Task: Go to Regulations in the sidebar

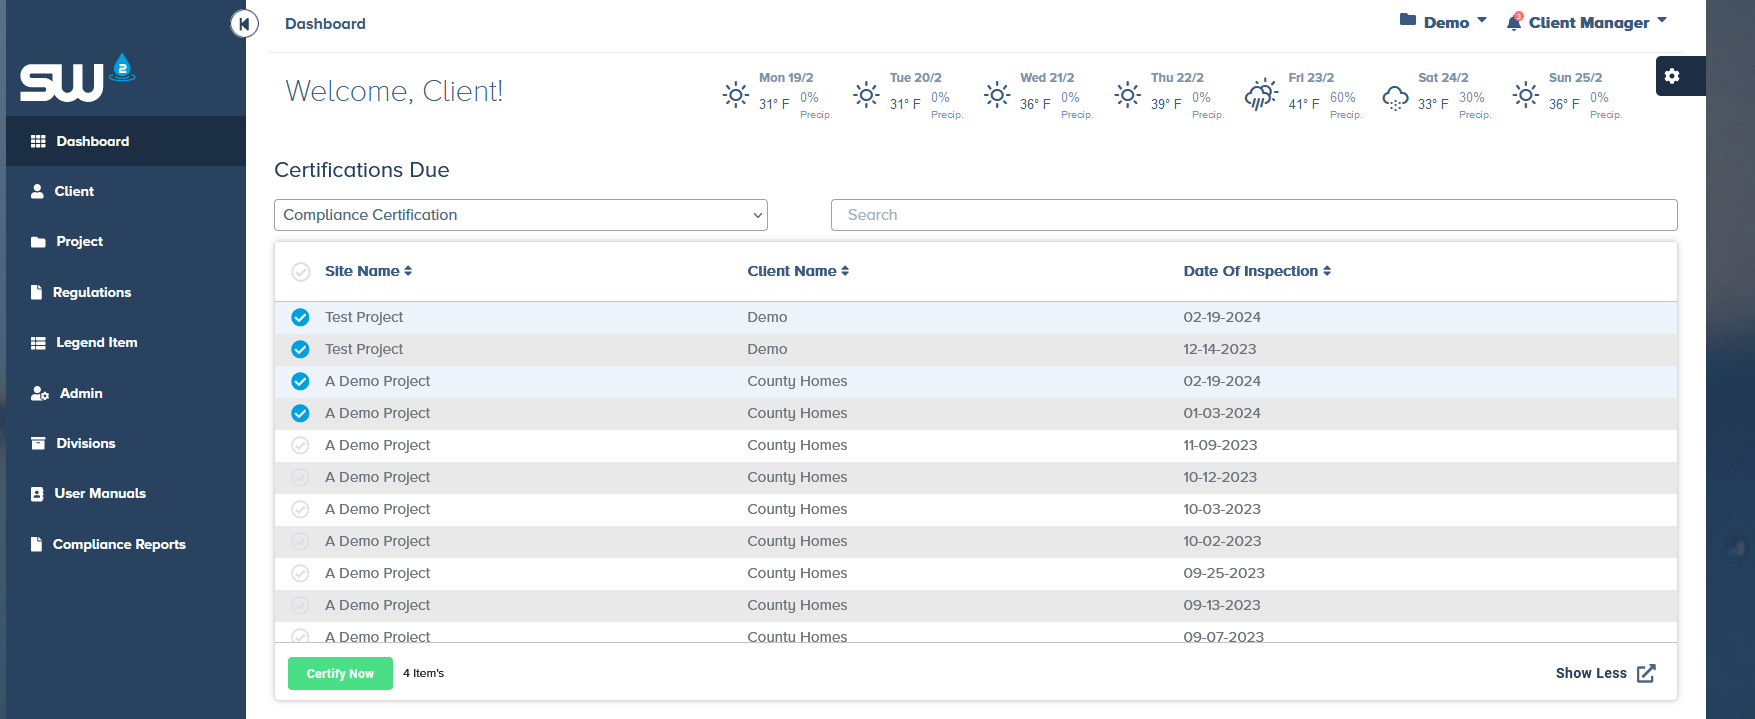Action: [91, 292]
